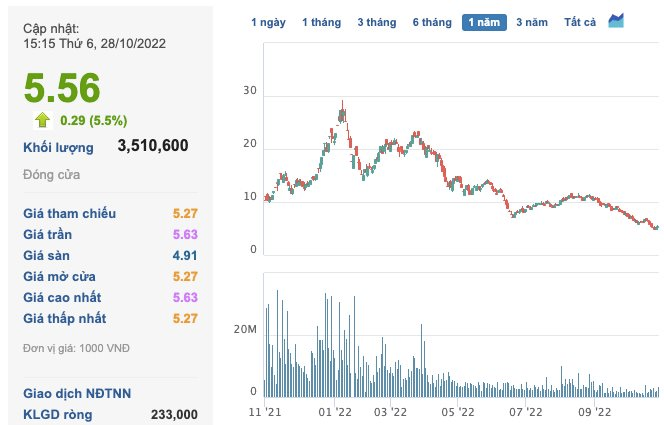Click the Khối lượng value 3,510,600
664x425 pixels.
click(152, 147)
